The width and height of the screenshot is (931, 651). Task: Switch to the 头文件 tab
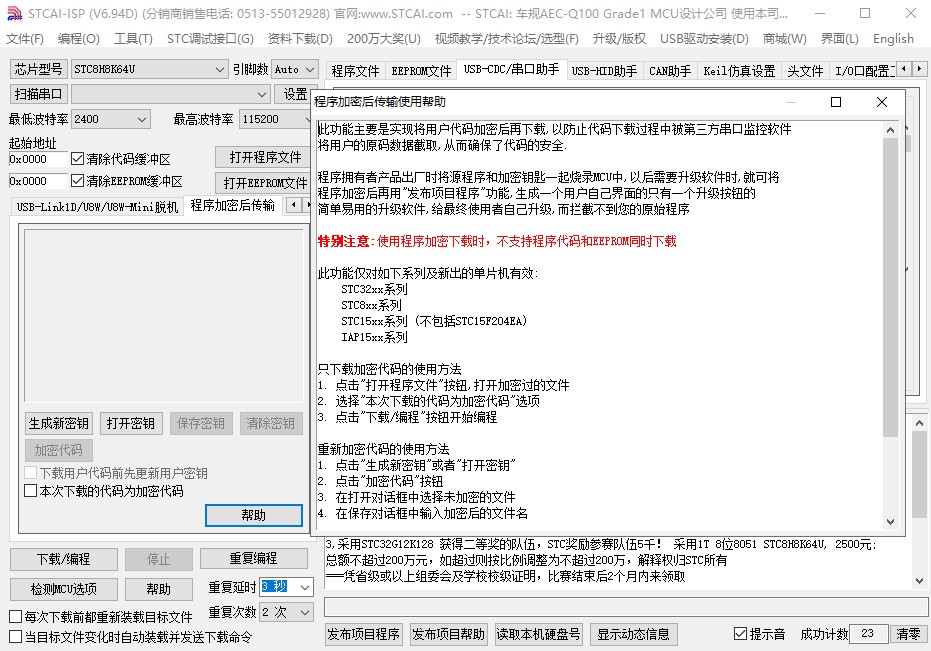tap(805, 71)
